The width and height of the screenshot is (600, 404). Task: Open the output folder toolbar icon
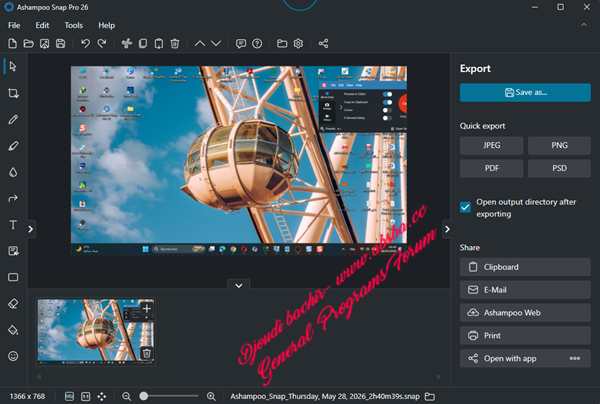(x=282, y=44)
